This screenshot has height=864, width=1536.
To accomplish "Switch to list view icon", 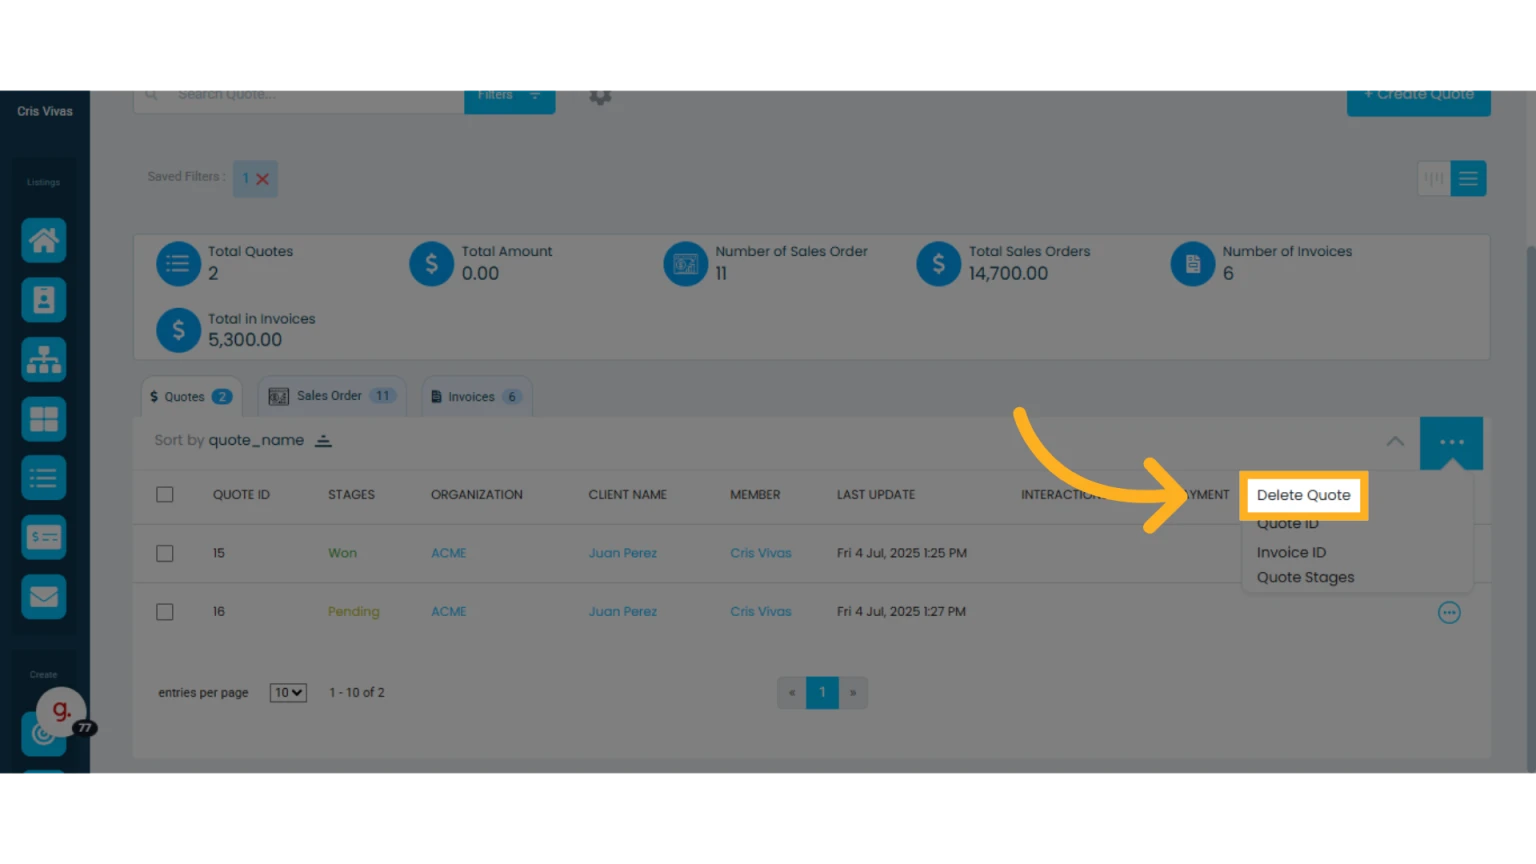I will (x=1468, y=179).
